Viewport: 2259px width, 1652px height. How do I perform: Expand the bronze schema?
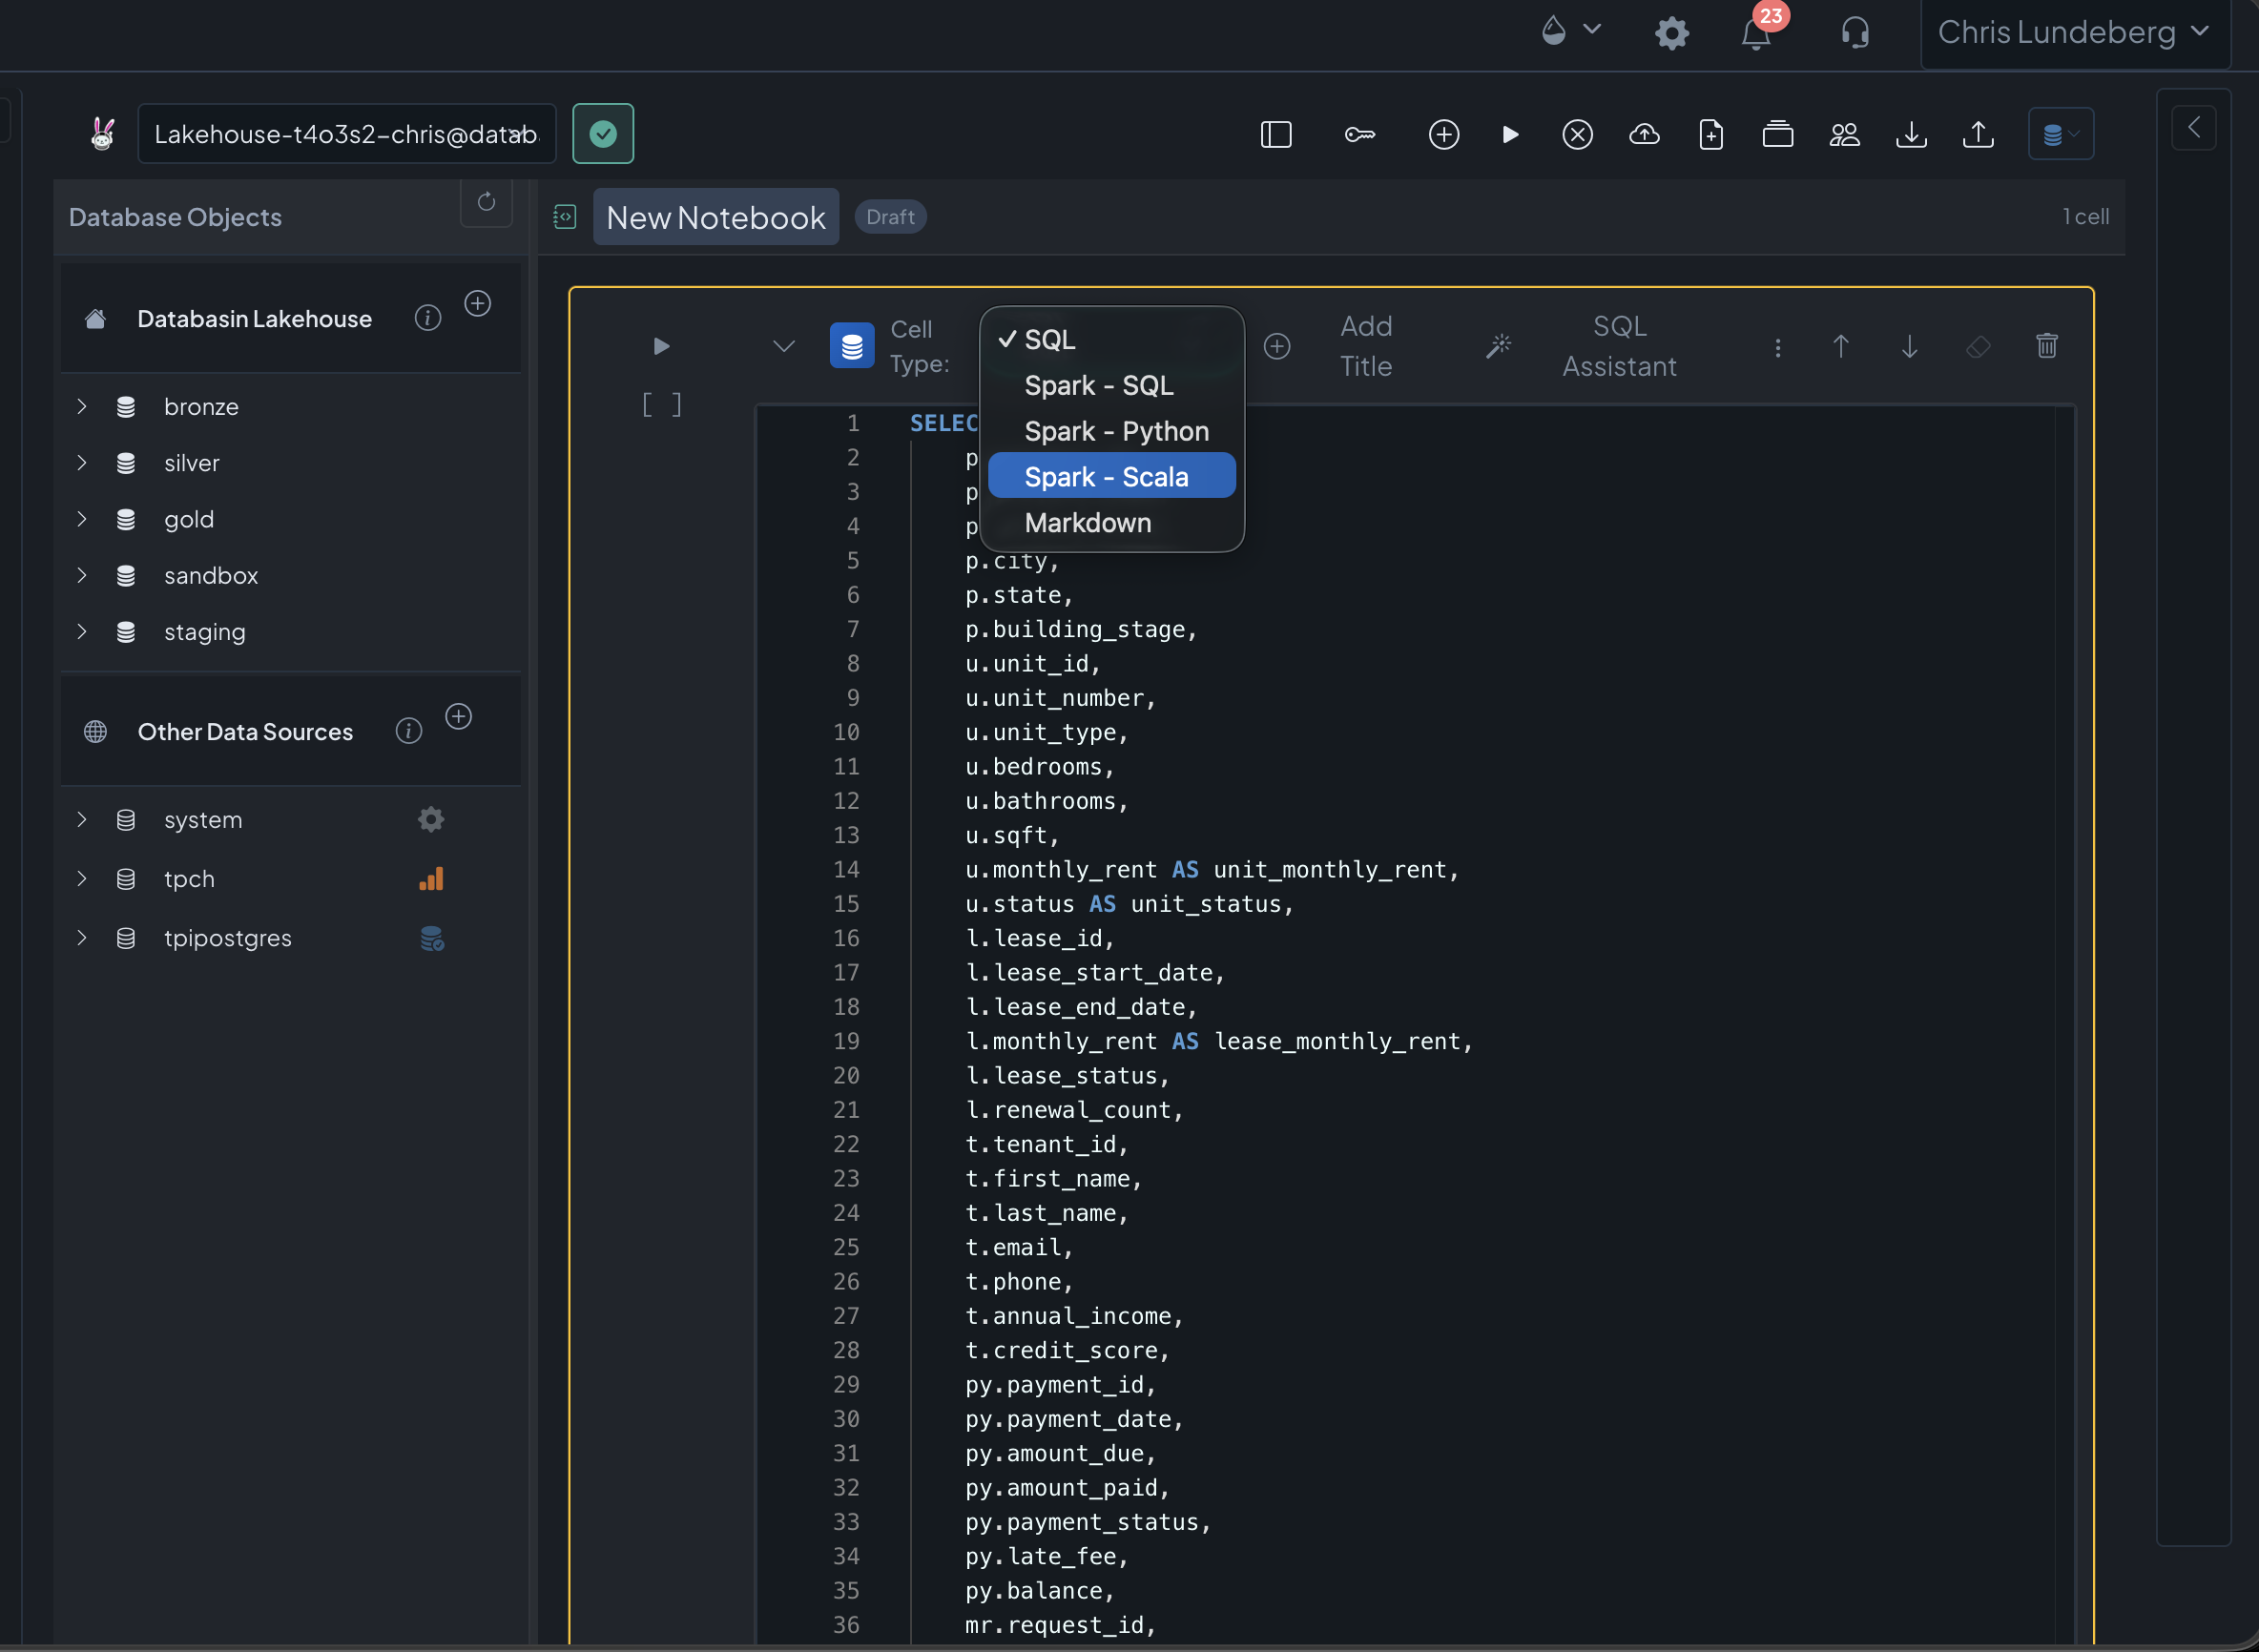[x=82, y=407]
